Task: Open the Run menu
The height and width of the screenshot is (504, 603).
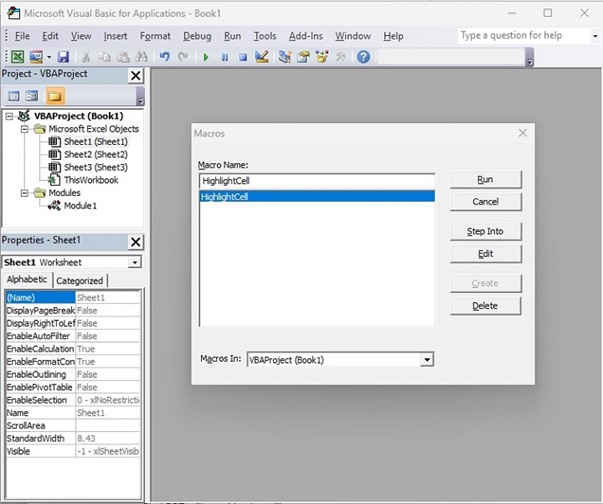Action: point(233,36)
